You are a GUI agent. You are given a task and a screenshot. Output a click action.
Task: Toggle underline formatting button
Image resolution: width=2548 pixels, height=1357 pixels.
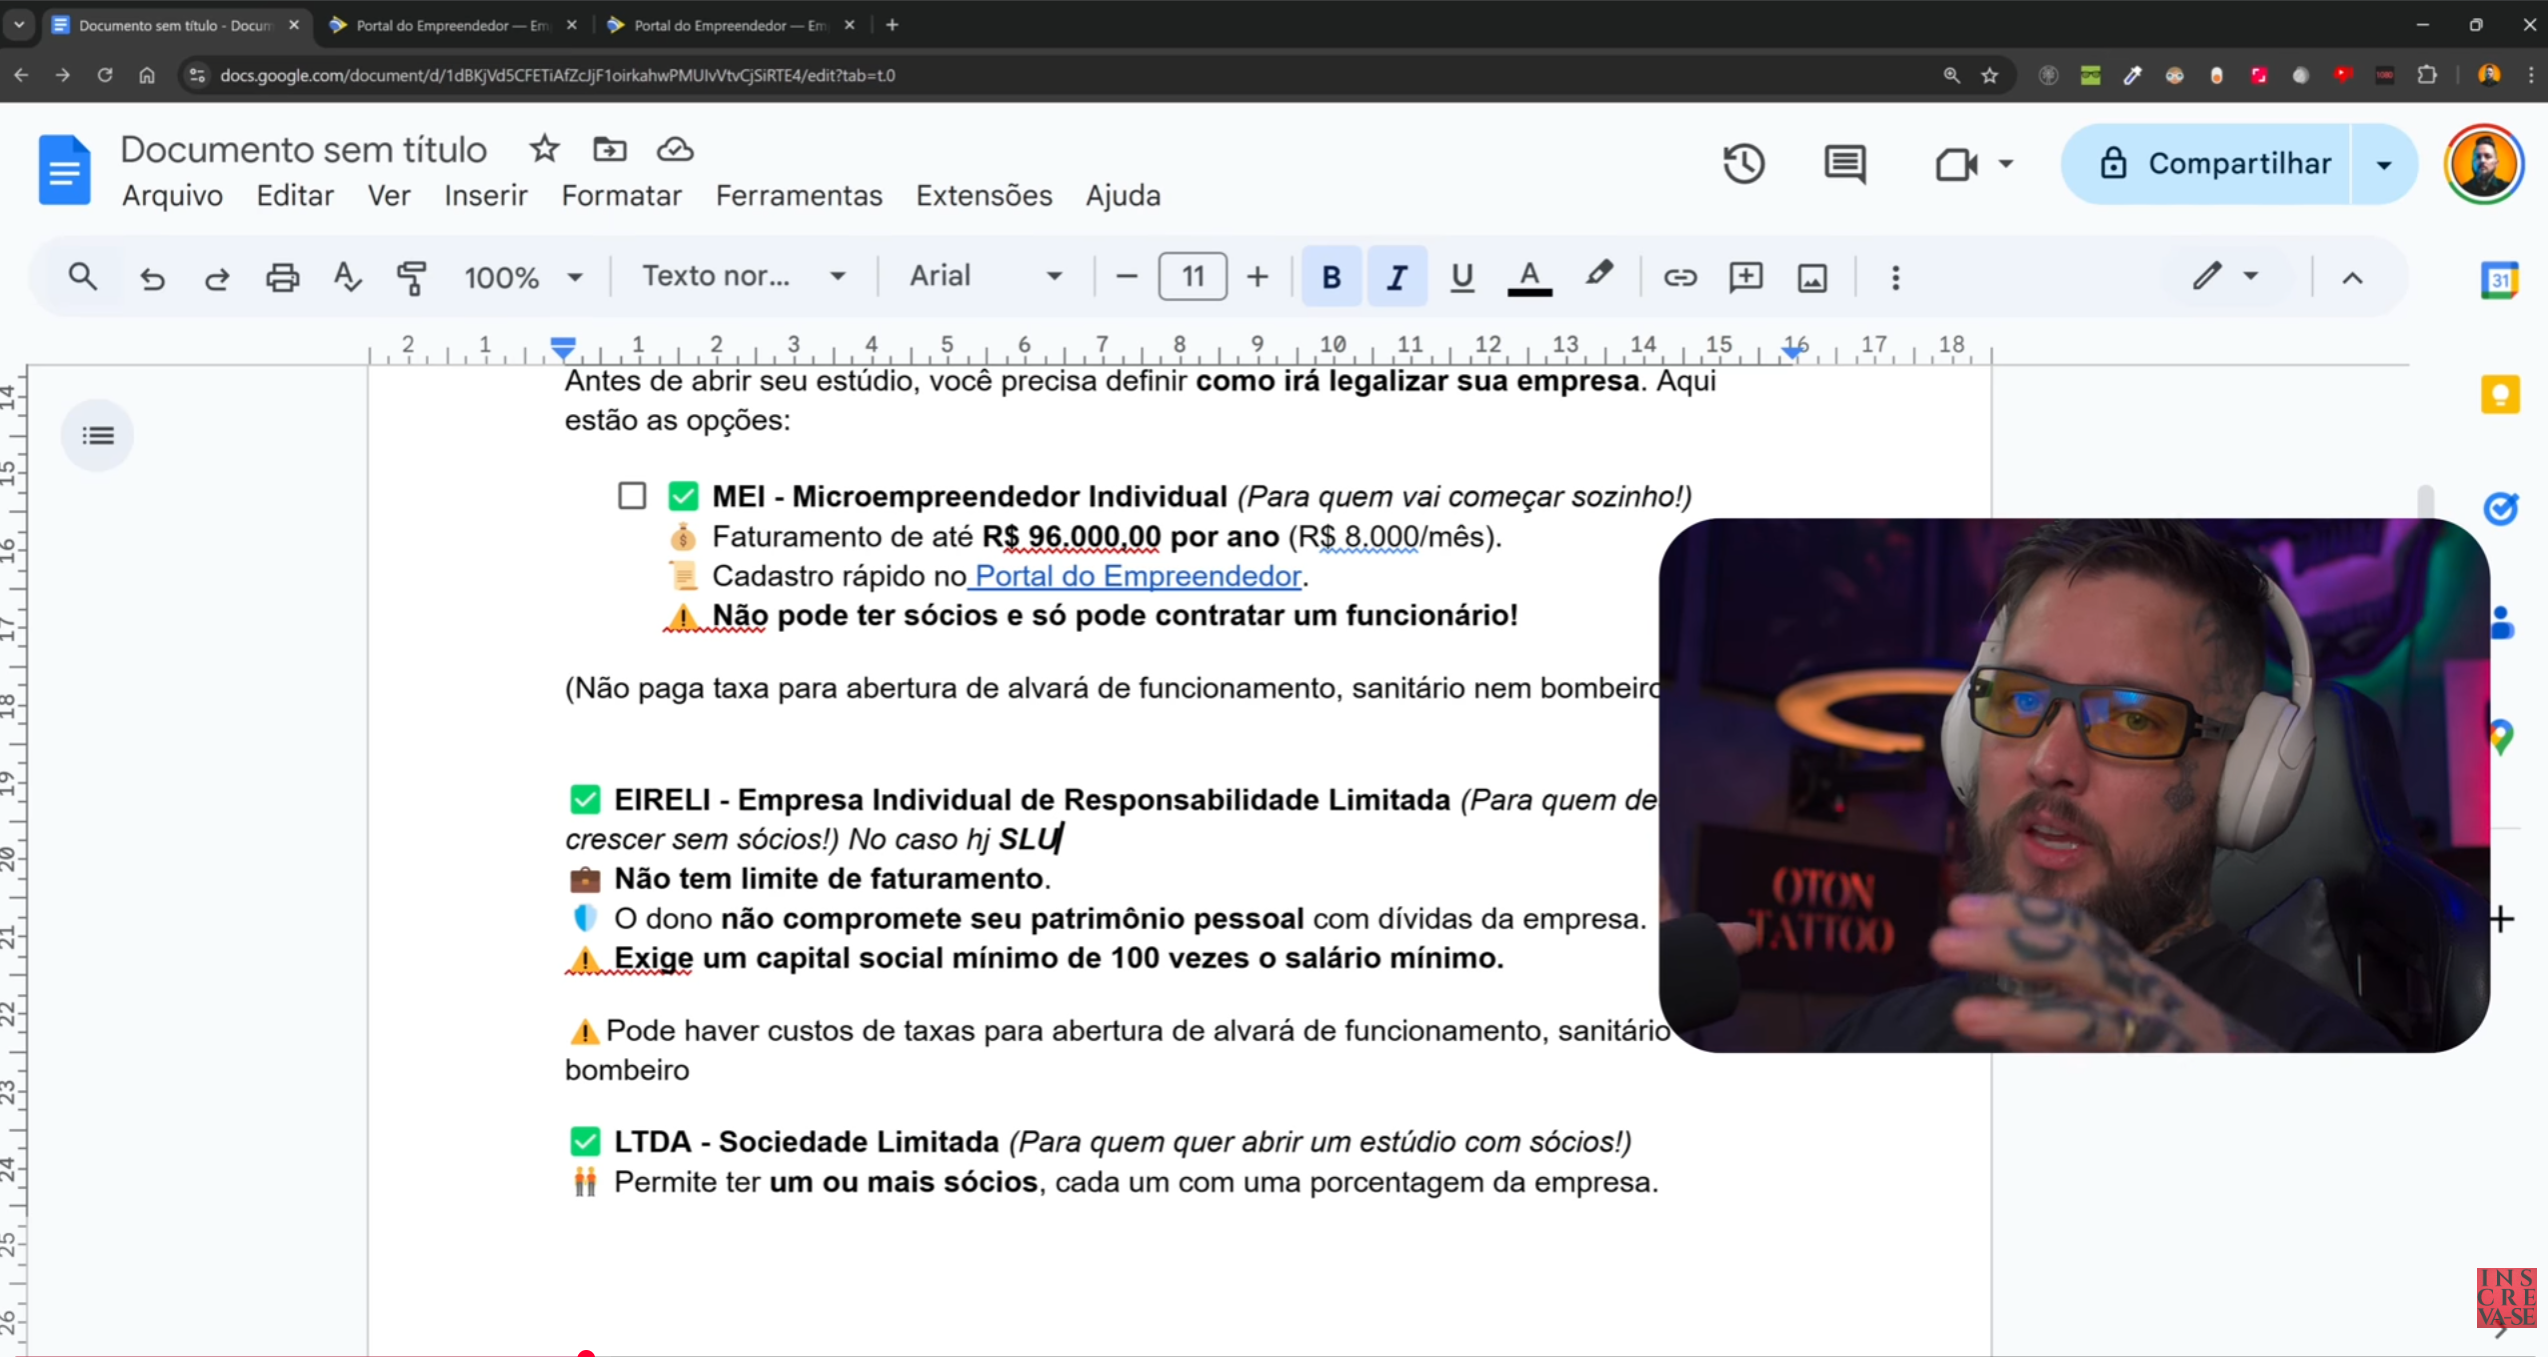[1462, 277]
